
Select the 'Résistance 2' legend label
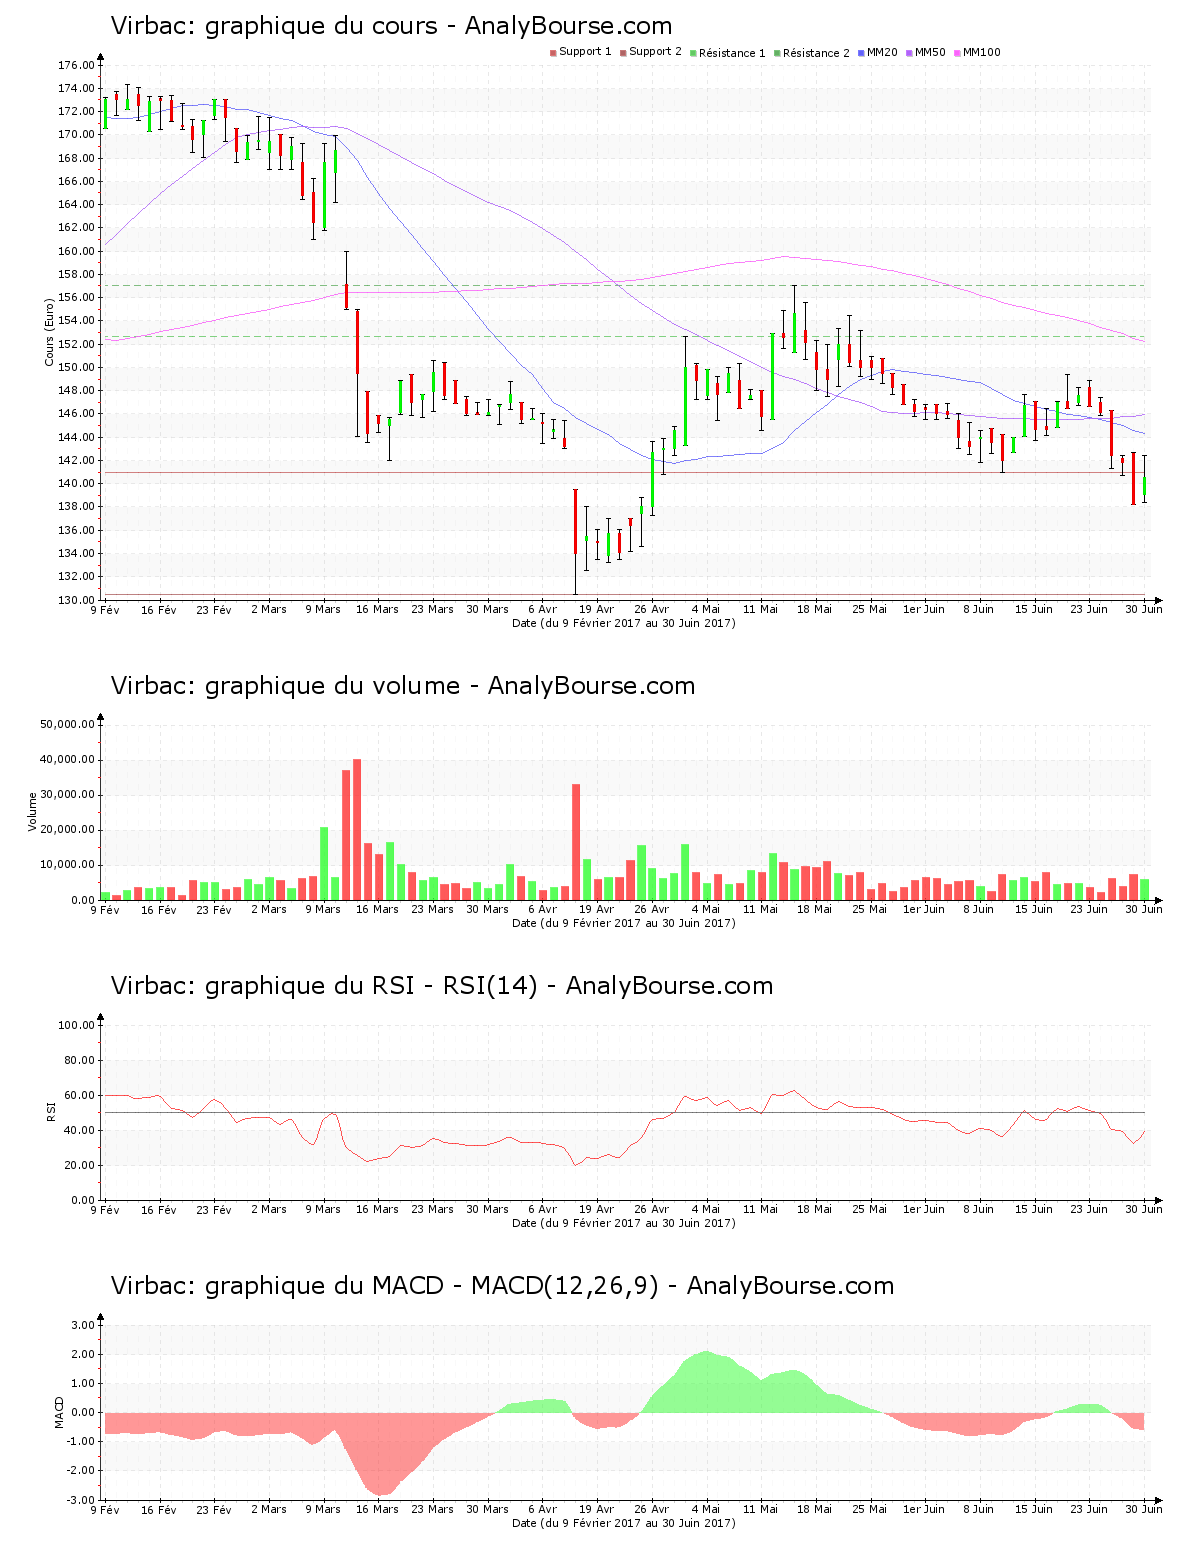816,52
